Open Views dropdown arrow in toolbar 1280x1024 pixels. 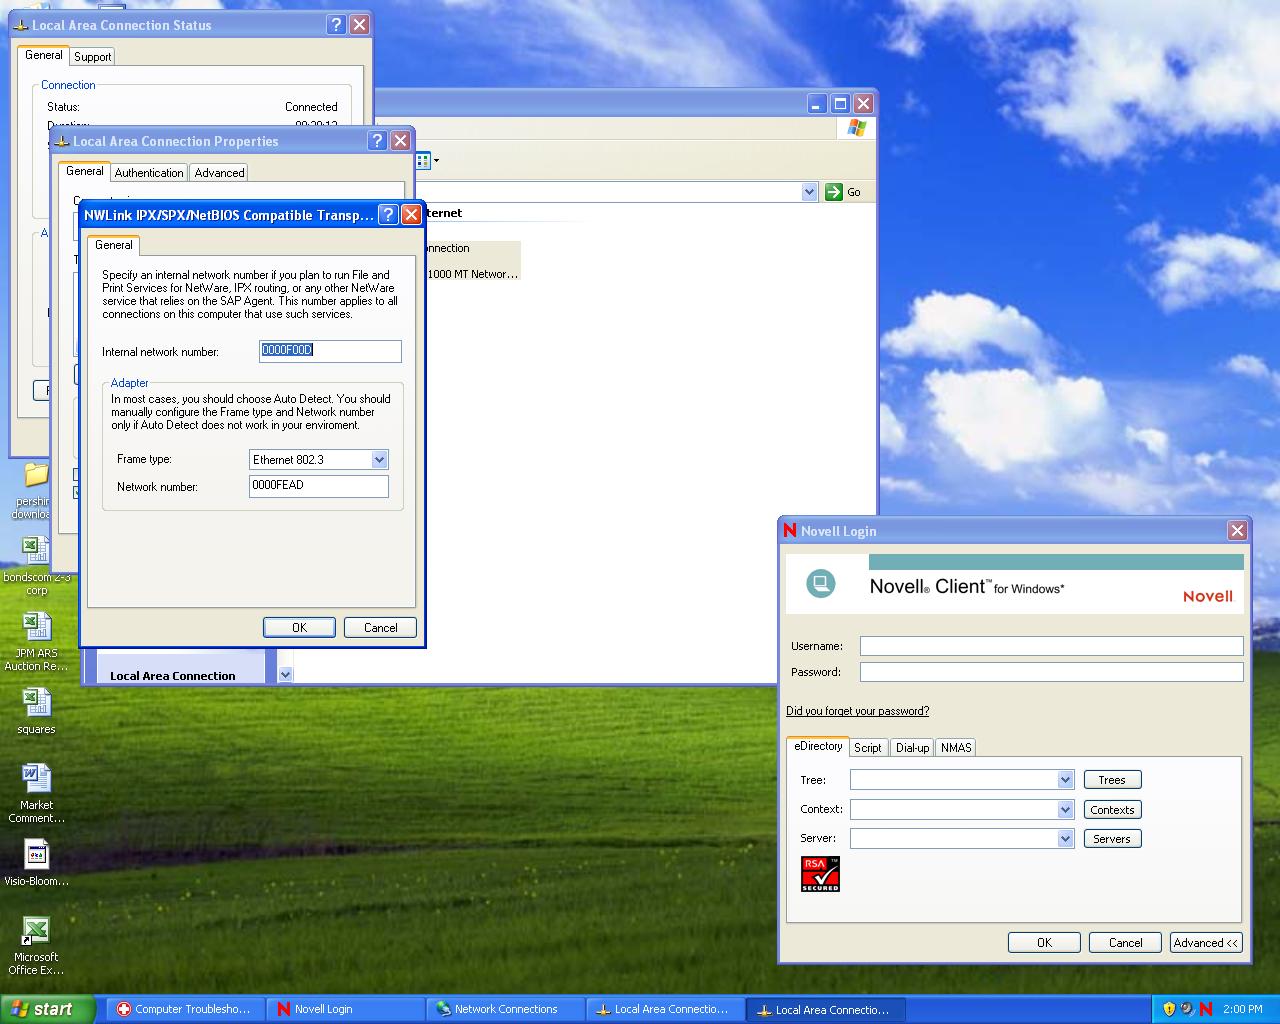click(436, 160)
